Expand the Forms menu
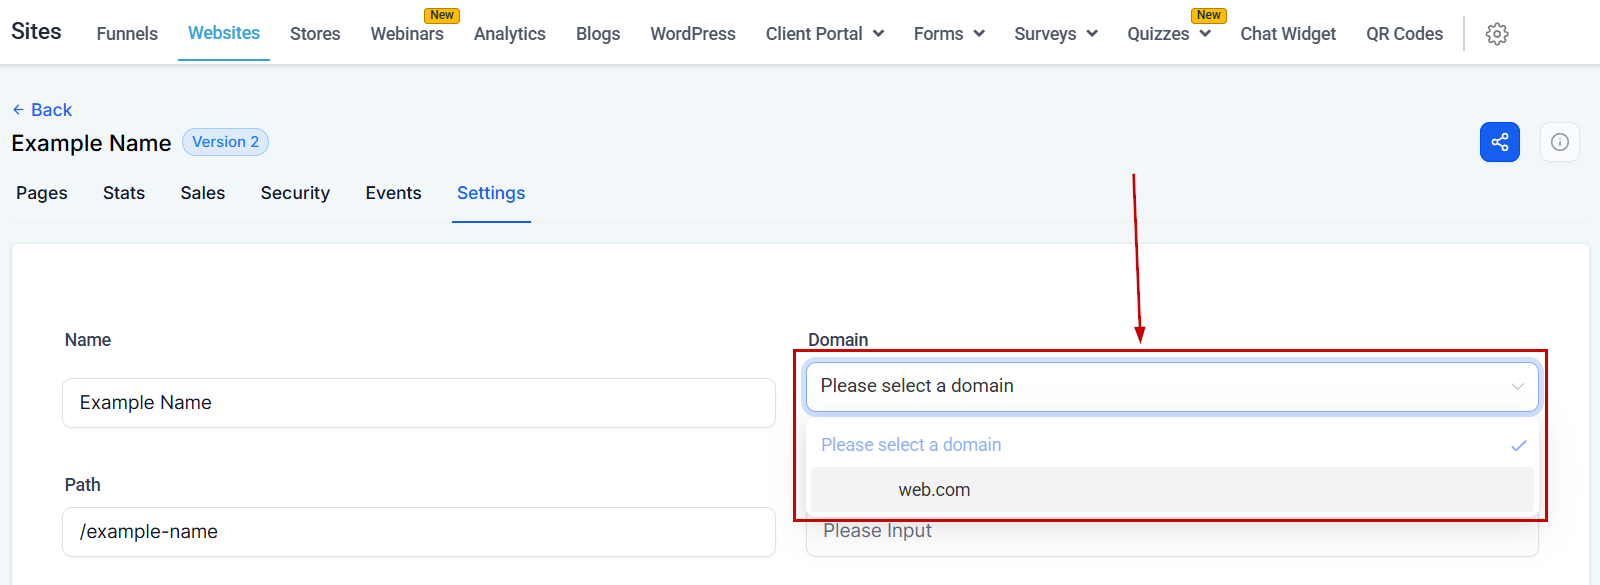The image size is (1600, 585). [x=949, y=34]
